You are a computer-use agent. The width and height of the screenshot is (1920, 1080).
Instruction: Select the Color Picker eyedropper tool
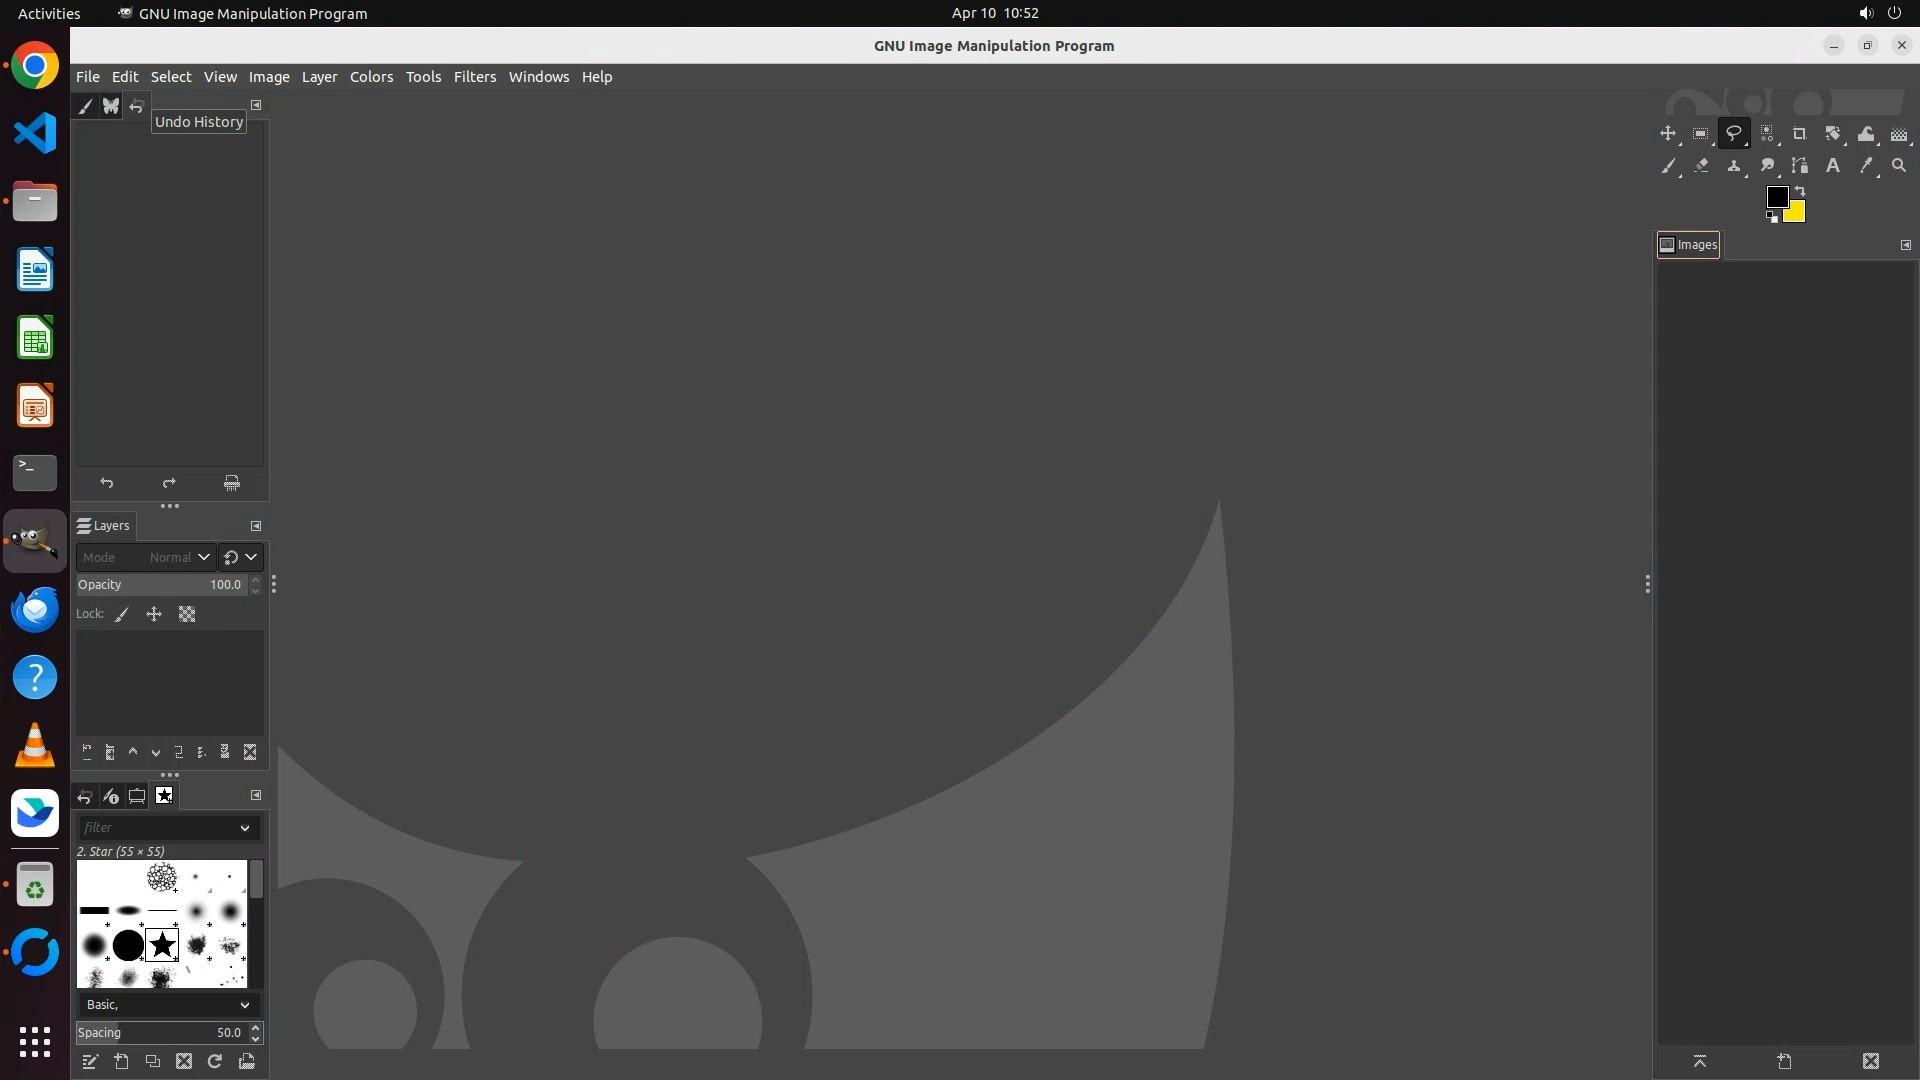[1866, 166]
